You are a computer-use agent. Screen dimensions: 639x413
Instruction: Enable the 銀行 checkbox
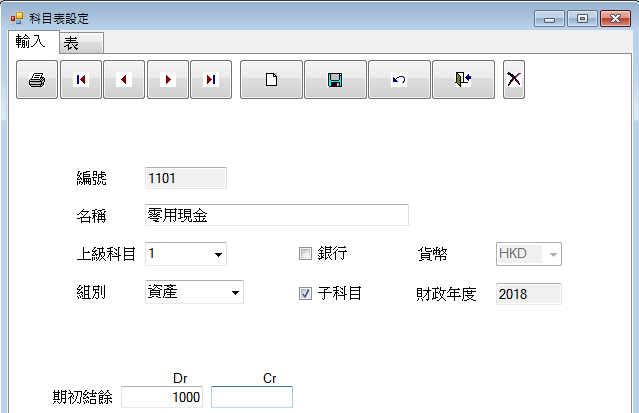[306, 254]
